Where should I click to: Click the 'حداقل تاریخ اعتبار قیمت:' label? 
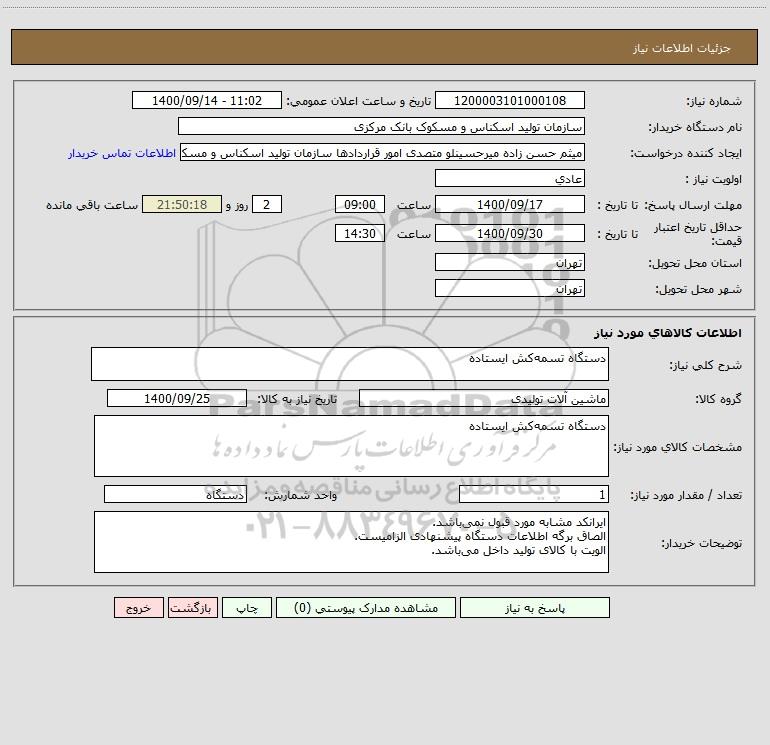(x=698, y=234)
